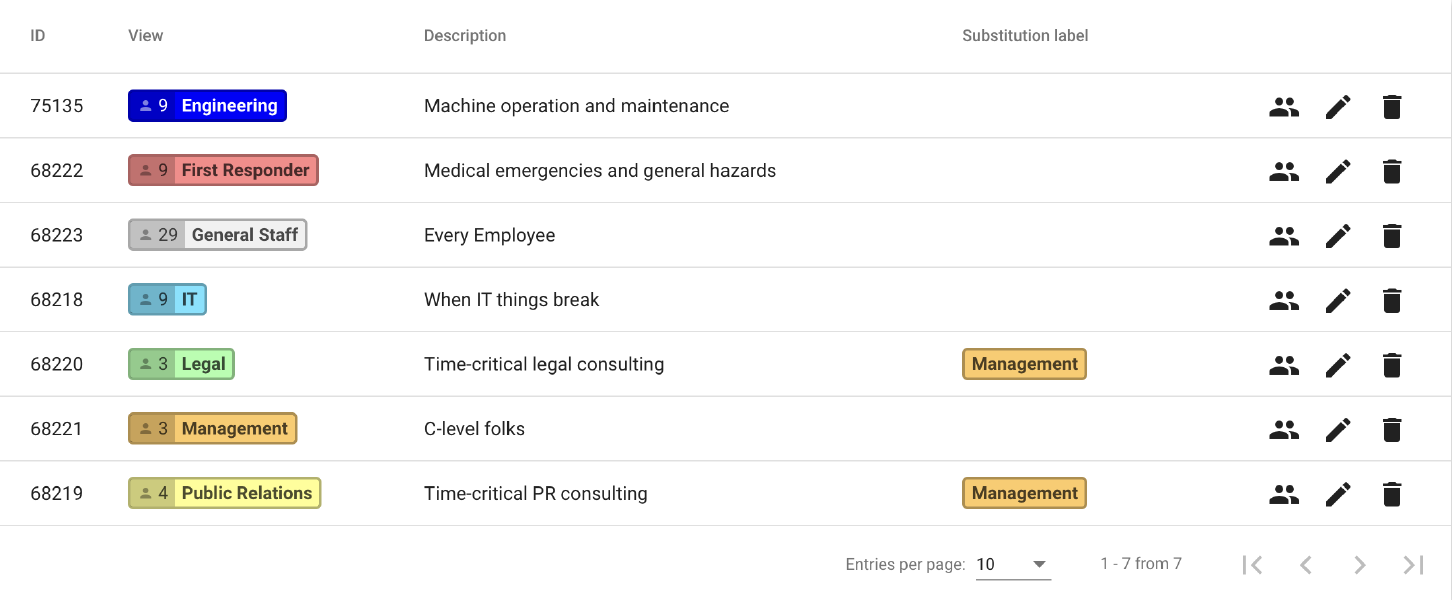The width and height of the screenshot is (1452, 600).
Task: Click the Management substitution label in Legal row
Action: (x=1024, y=364)
